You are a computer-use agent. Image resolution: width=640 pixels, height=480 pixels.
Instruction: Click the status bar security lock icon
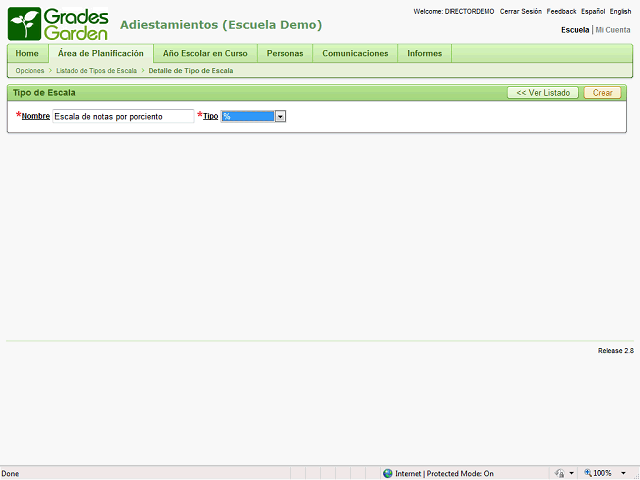560,473
